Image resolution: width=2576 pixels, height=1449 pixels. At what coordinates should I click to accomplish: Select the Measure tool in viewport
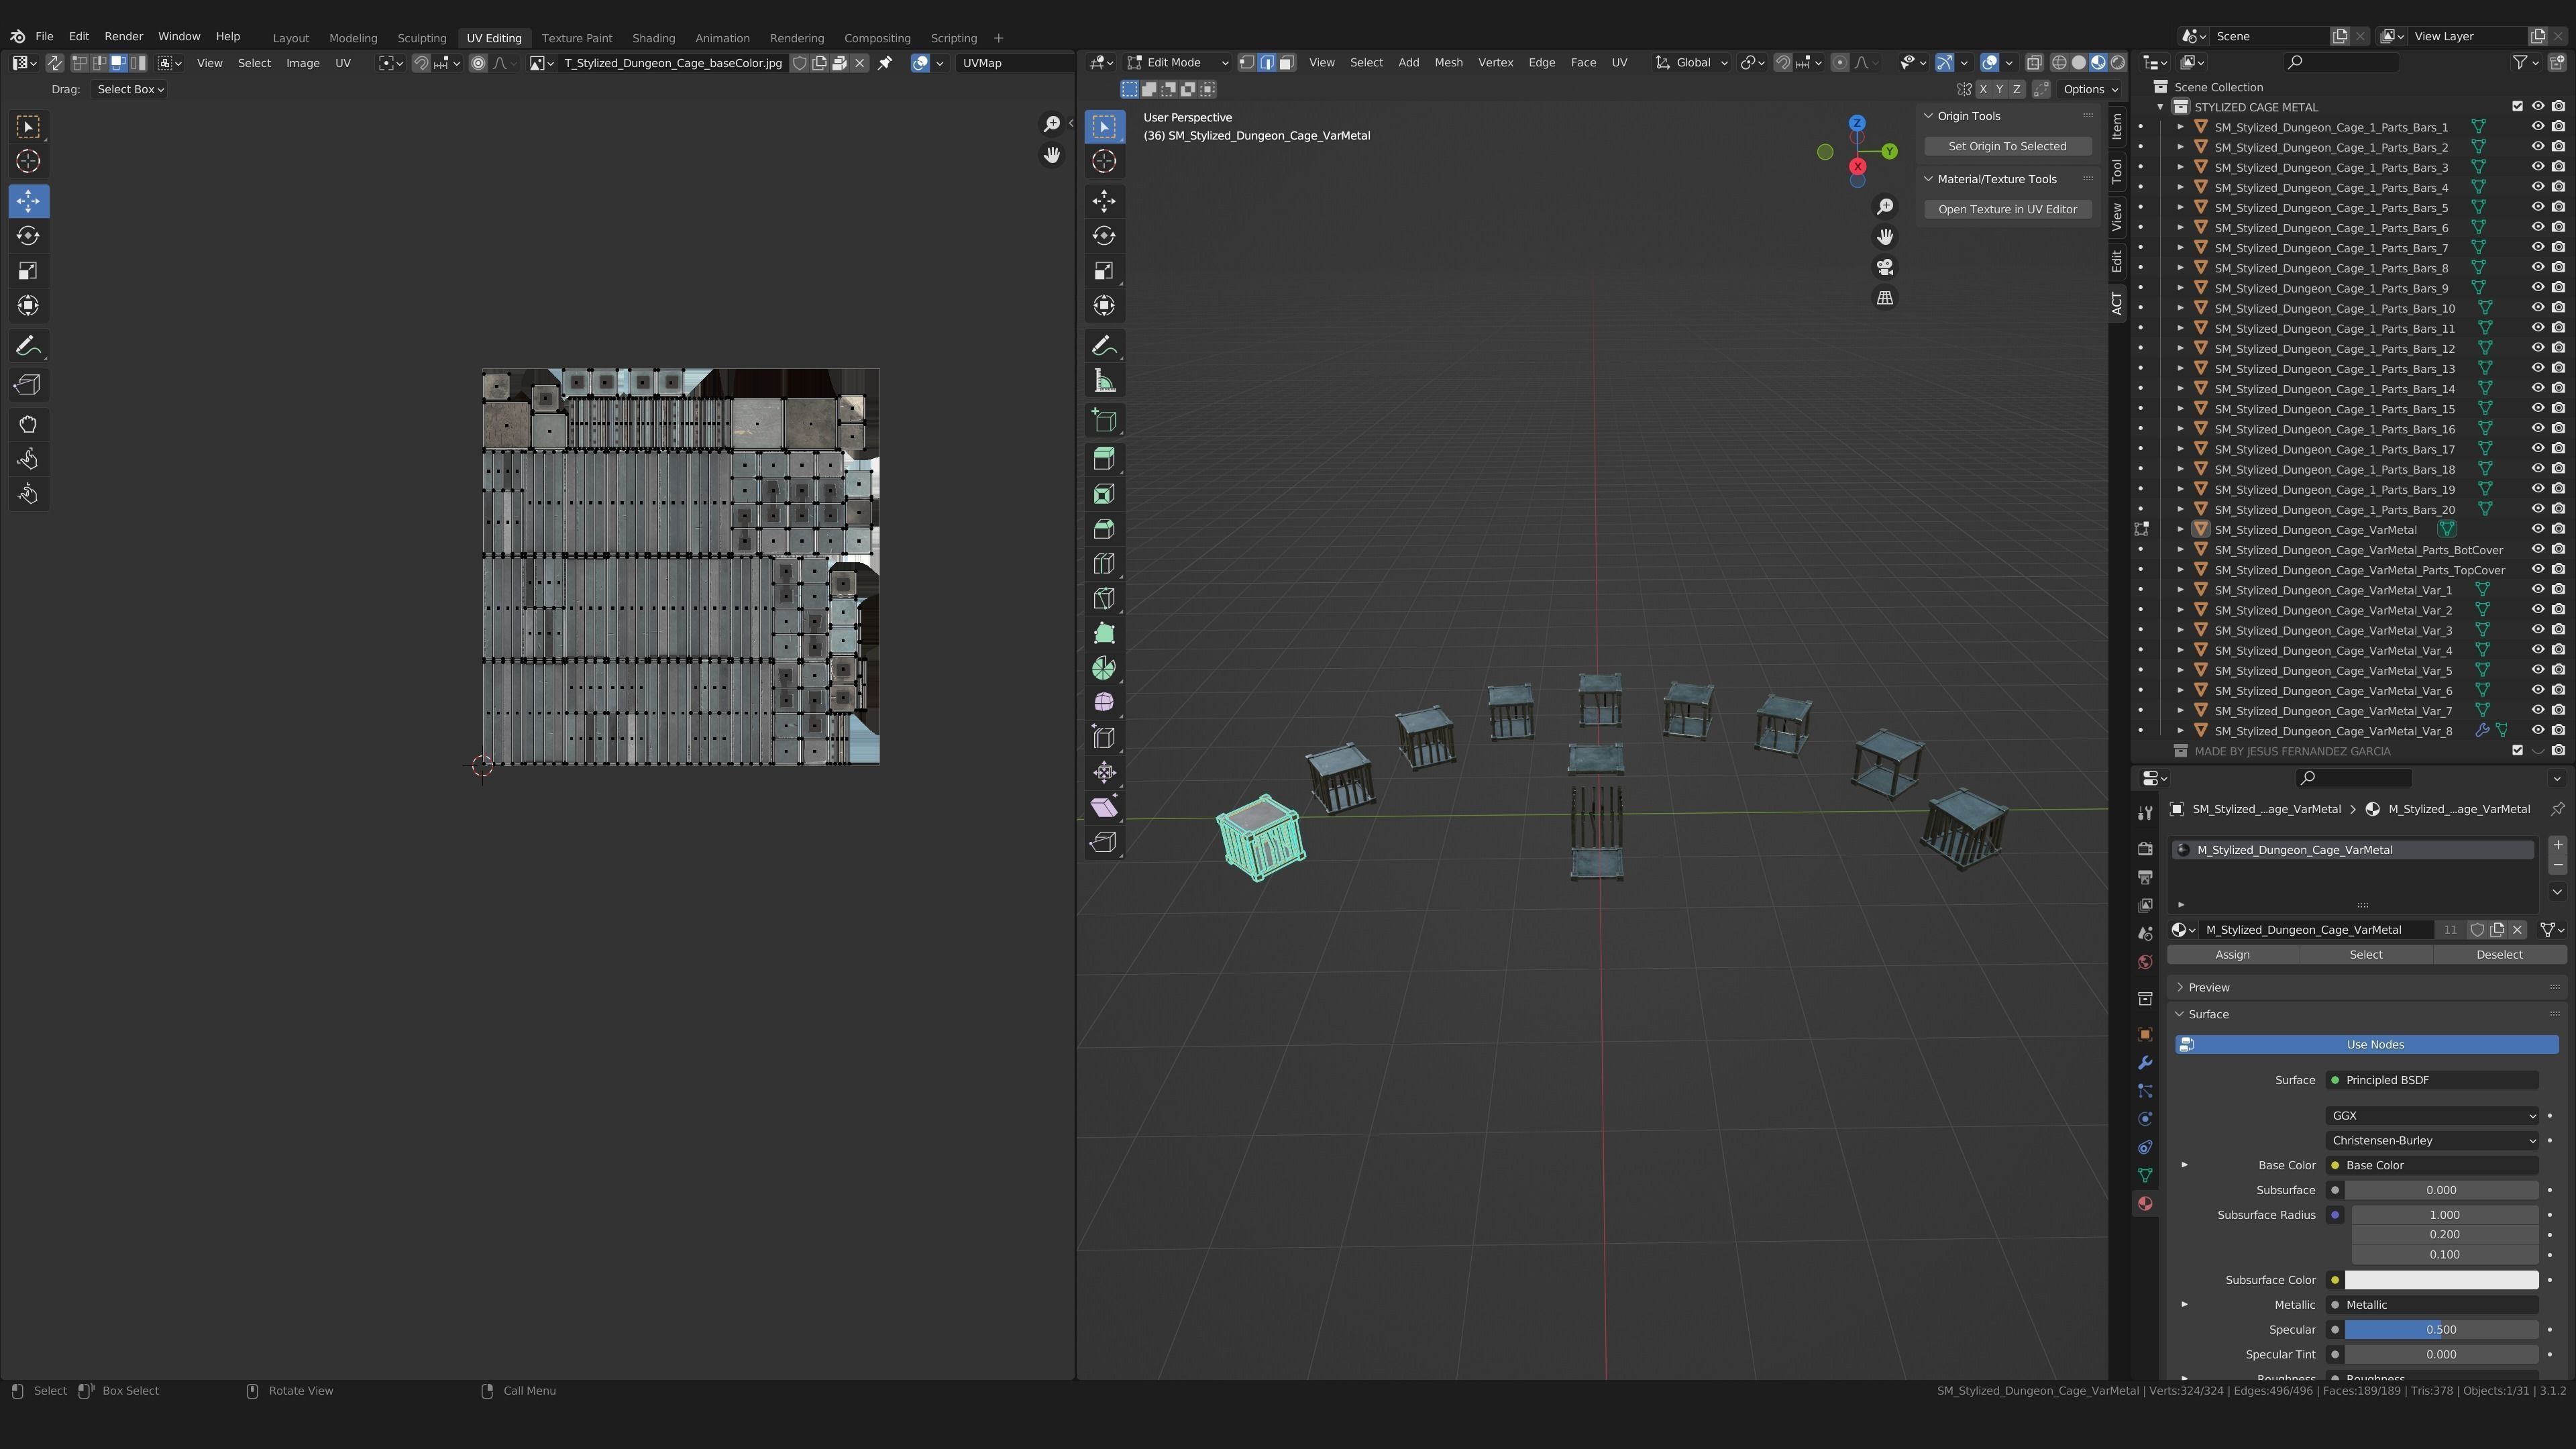point(1104,381)
